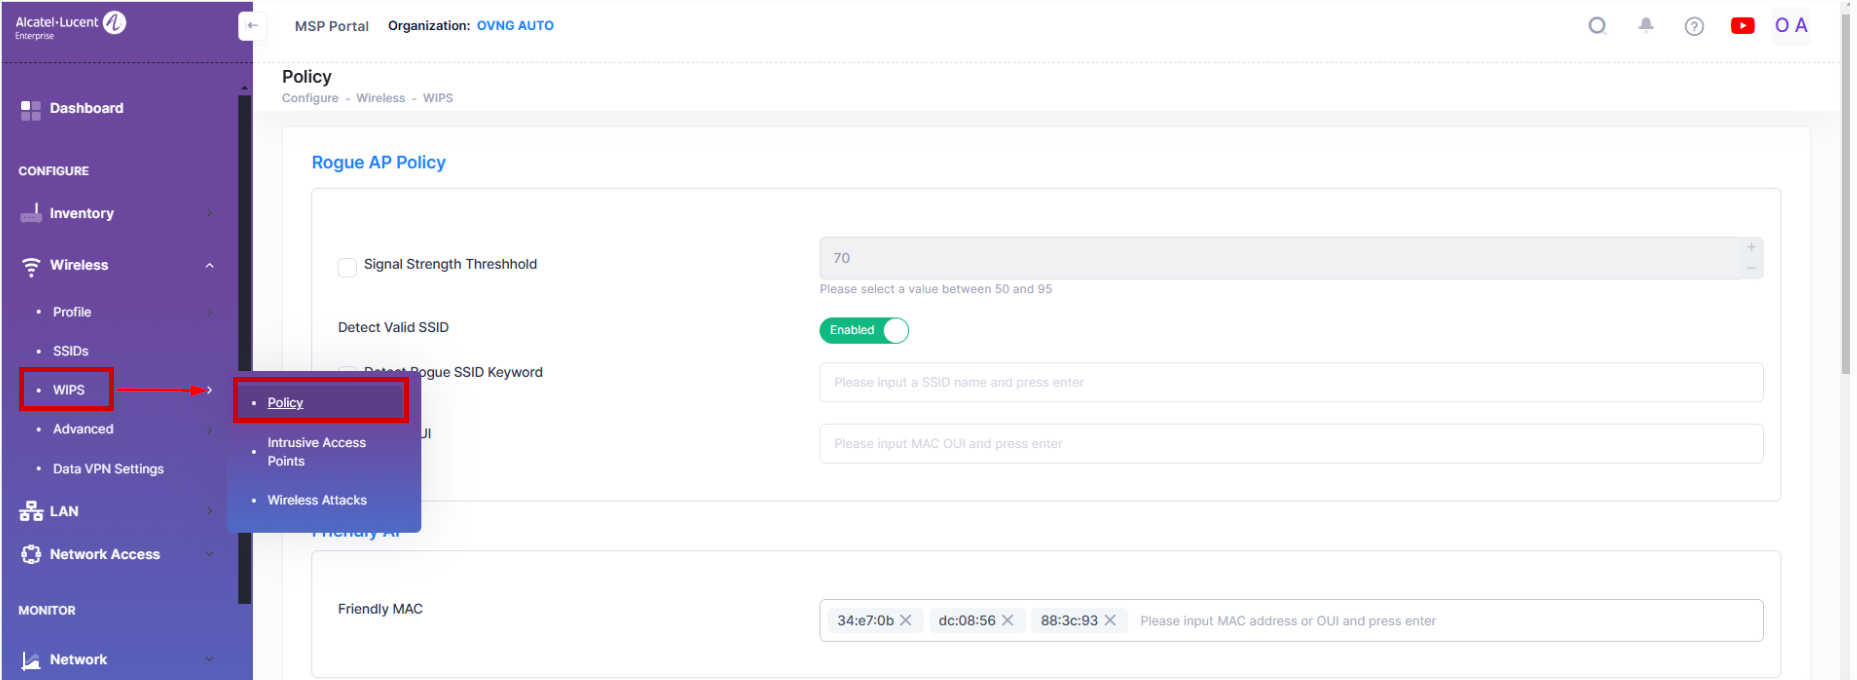Open Intrusive Access Points menu item

click(316, 452)
